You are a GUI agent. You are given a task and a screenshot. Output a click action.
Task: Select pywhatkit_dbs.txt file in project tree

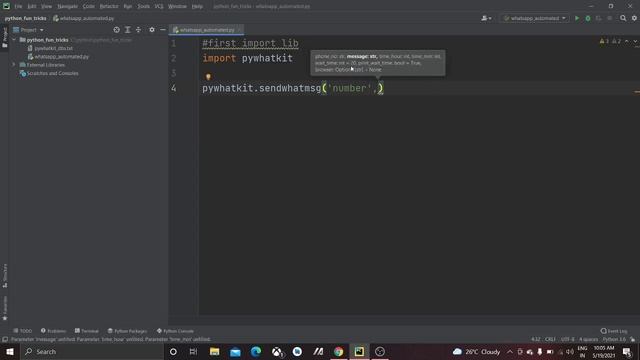coord(50,48)
